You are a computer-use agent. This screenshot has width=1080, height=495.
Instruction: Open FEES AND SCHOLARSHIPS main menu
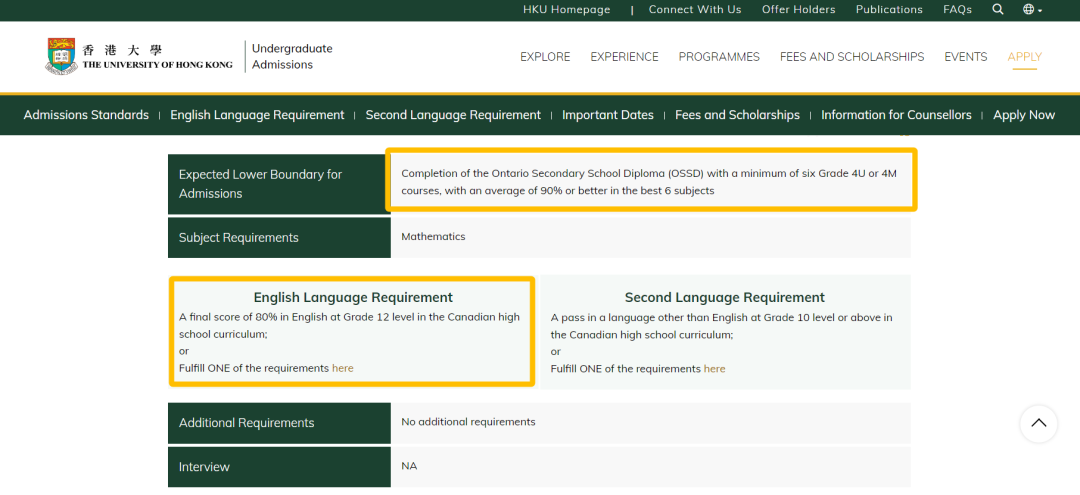coord(852,57)
